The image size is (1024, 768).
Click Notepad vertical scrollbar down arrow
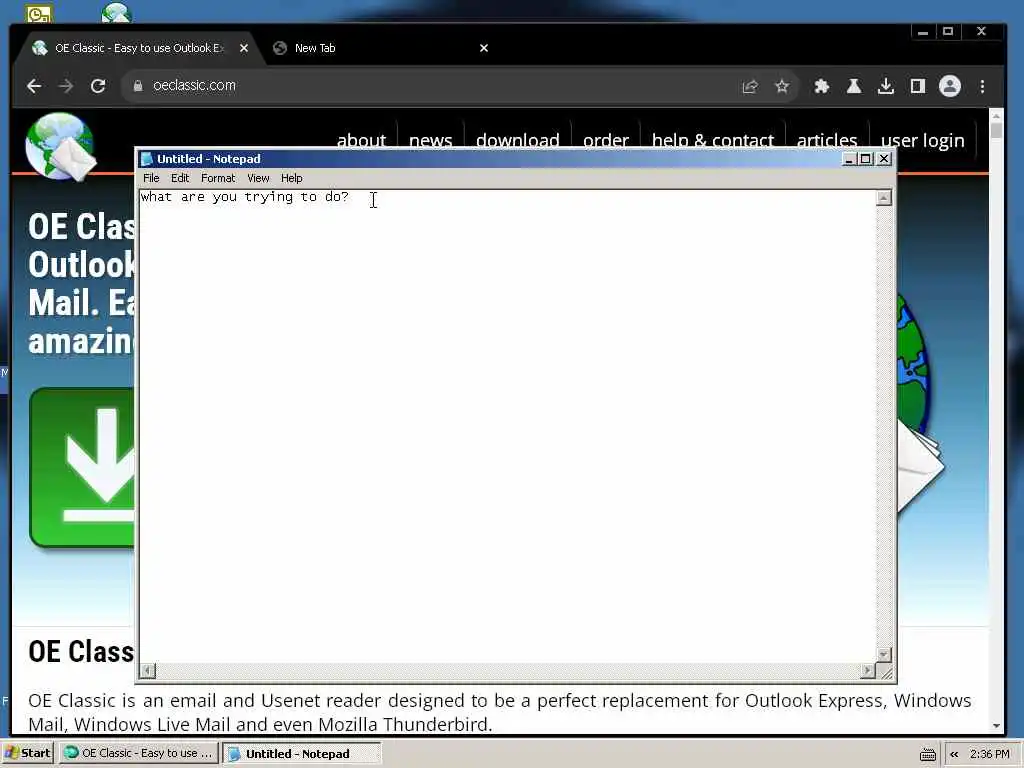[884, 654]
